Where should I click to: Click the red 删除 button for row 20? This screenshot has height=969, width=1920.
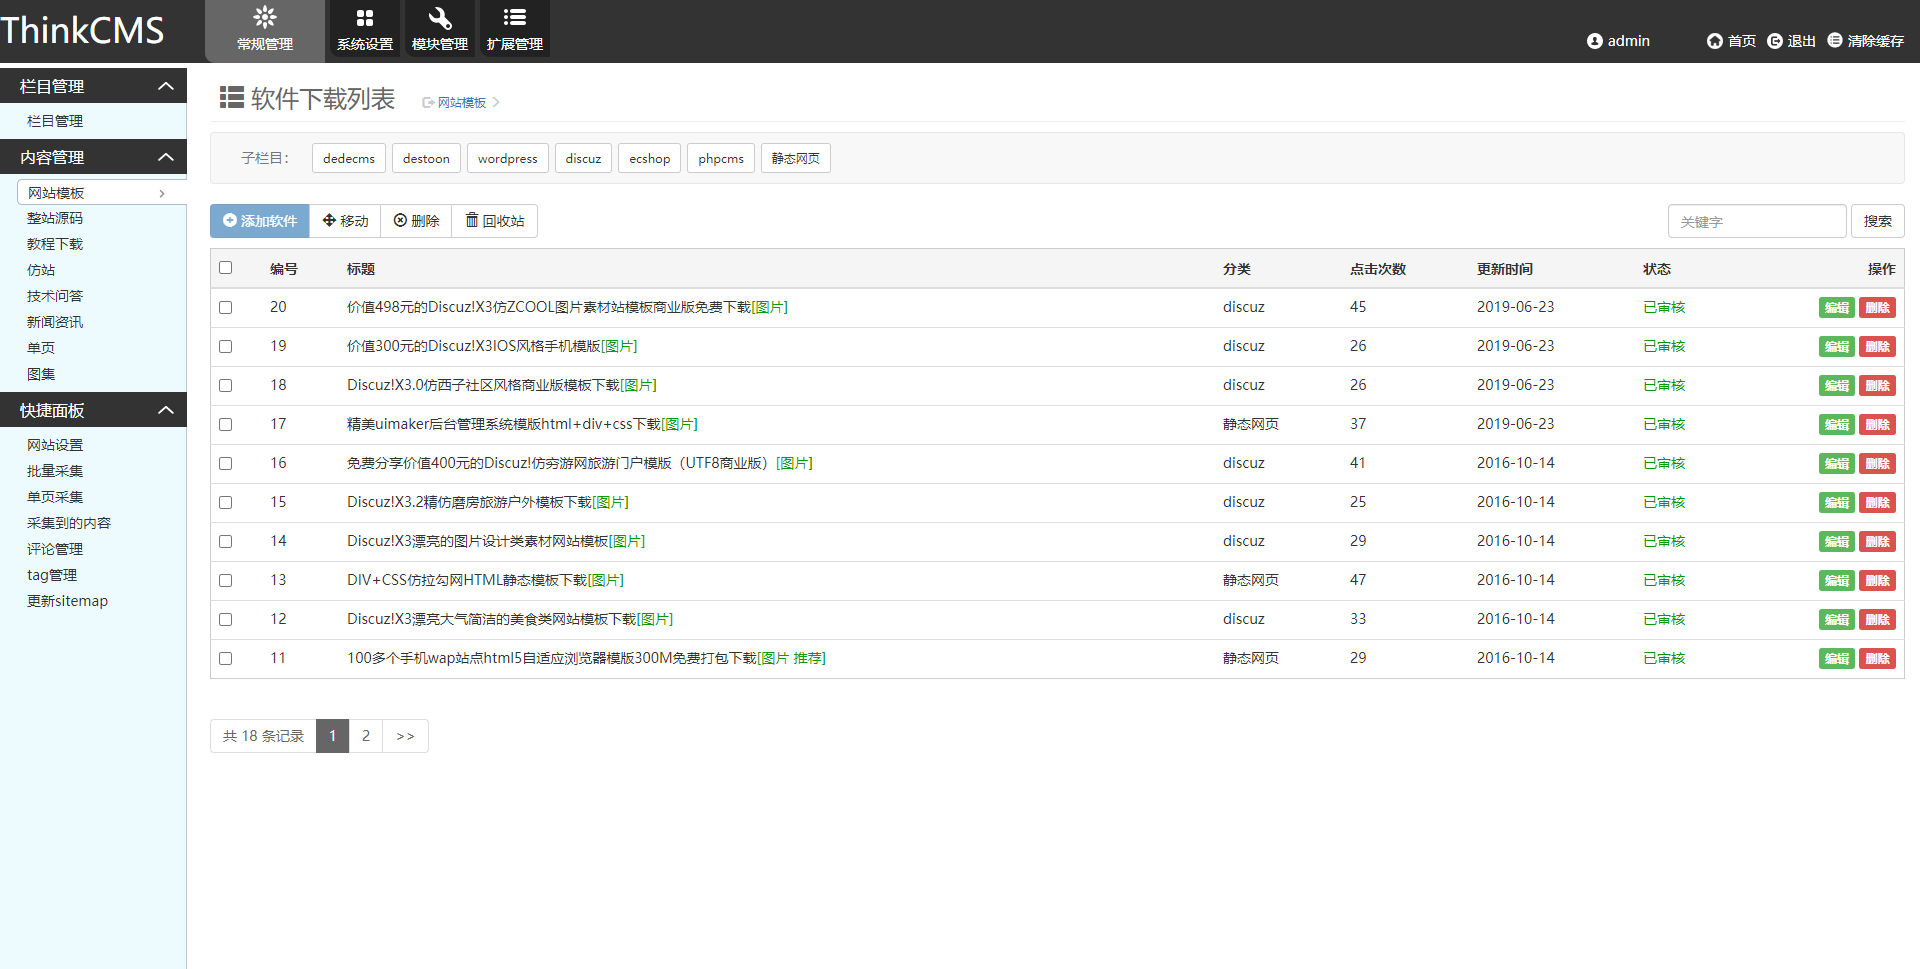1877,308
